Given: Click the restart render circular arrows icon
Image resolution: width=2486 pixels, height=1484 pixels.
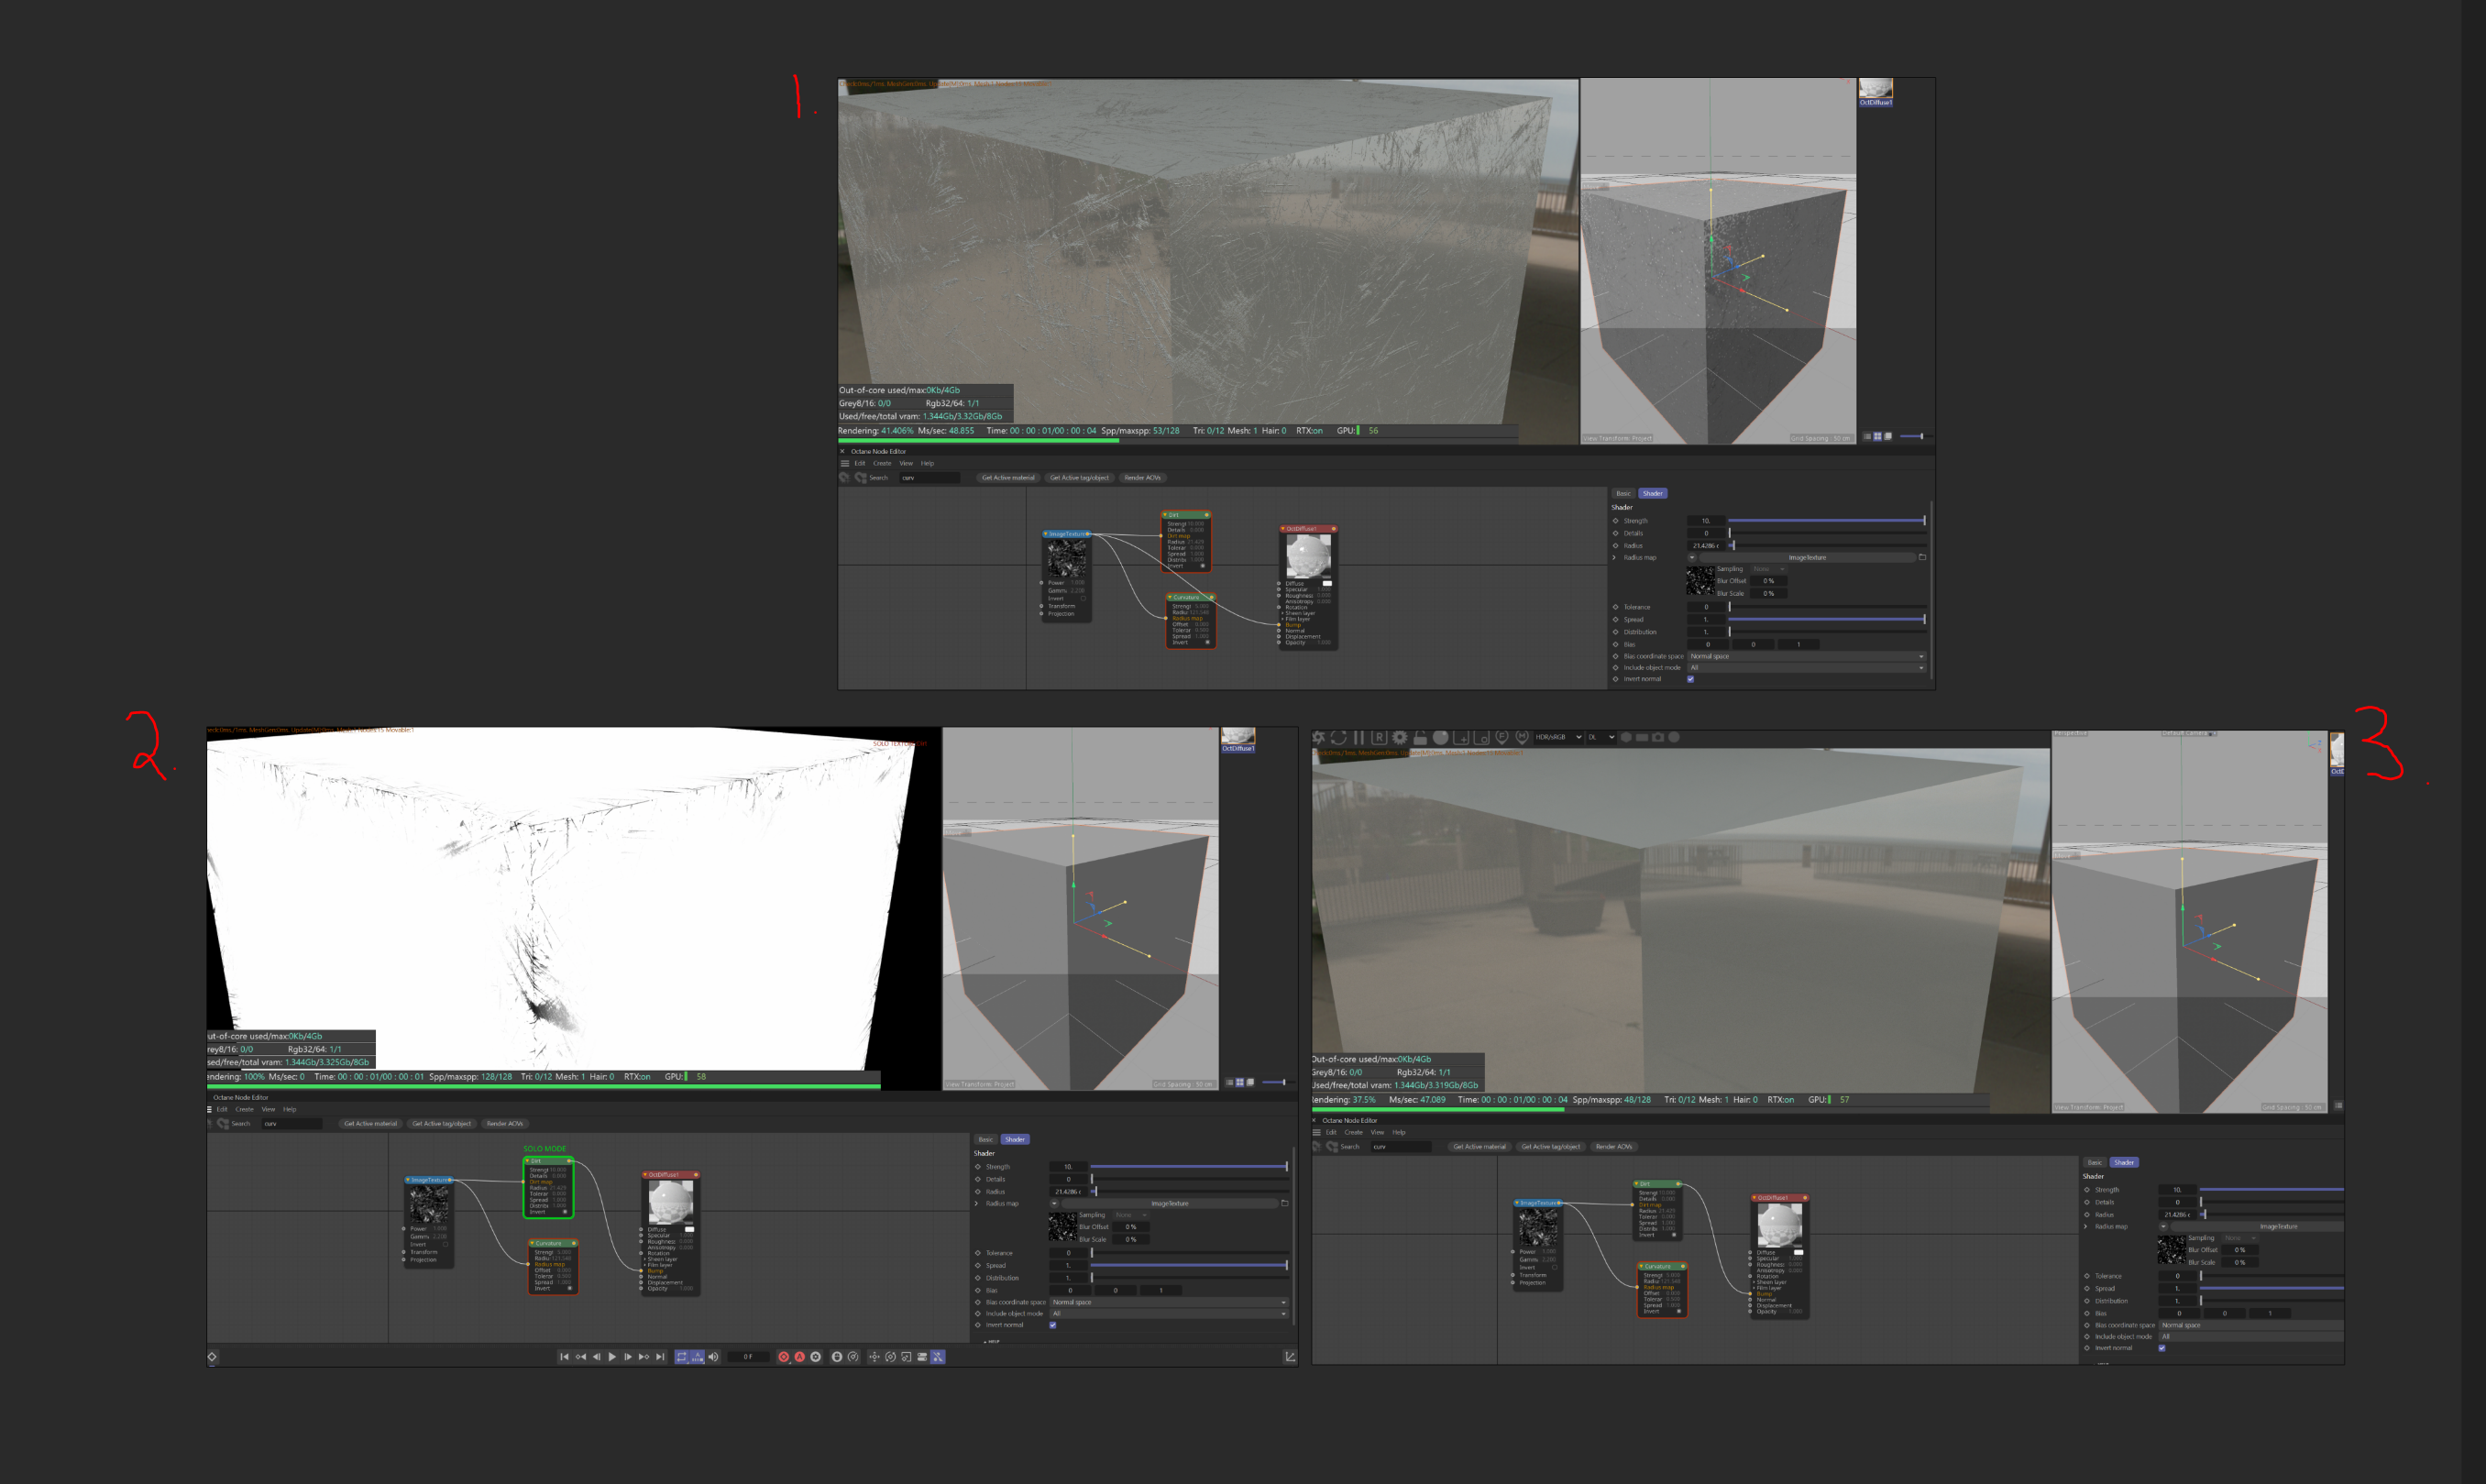Looking at the screenshot, I should 1339,737.
